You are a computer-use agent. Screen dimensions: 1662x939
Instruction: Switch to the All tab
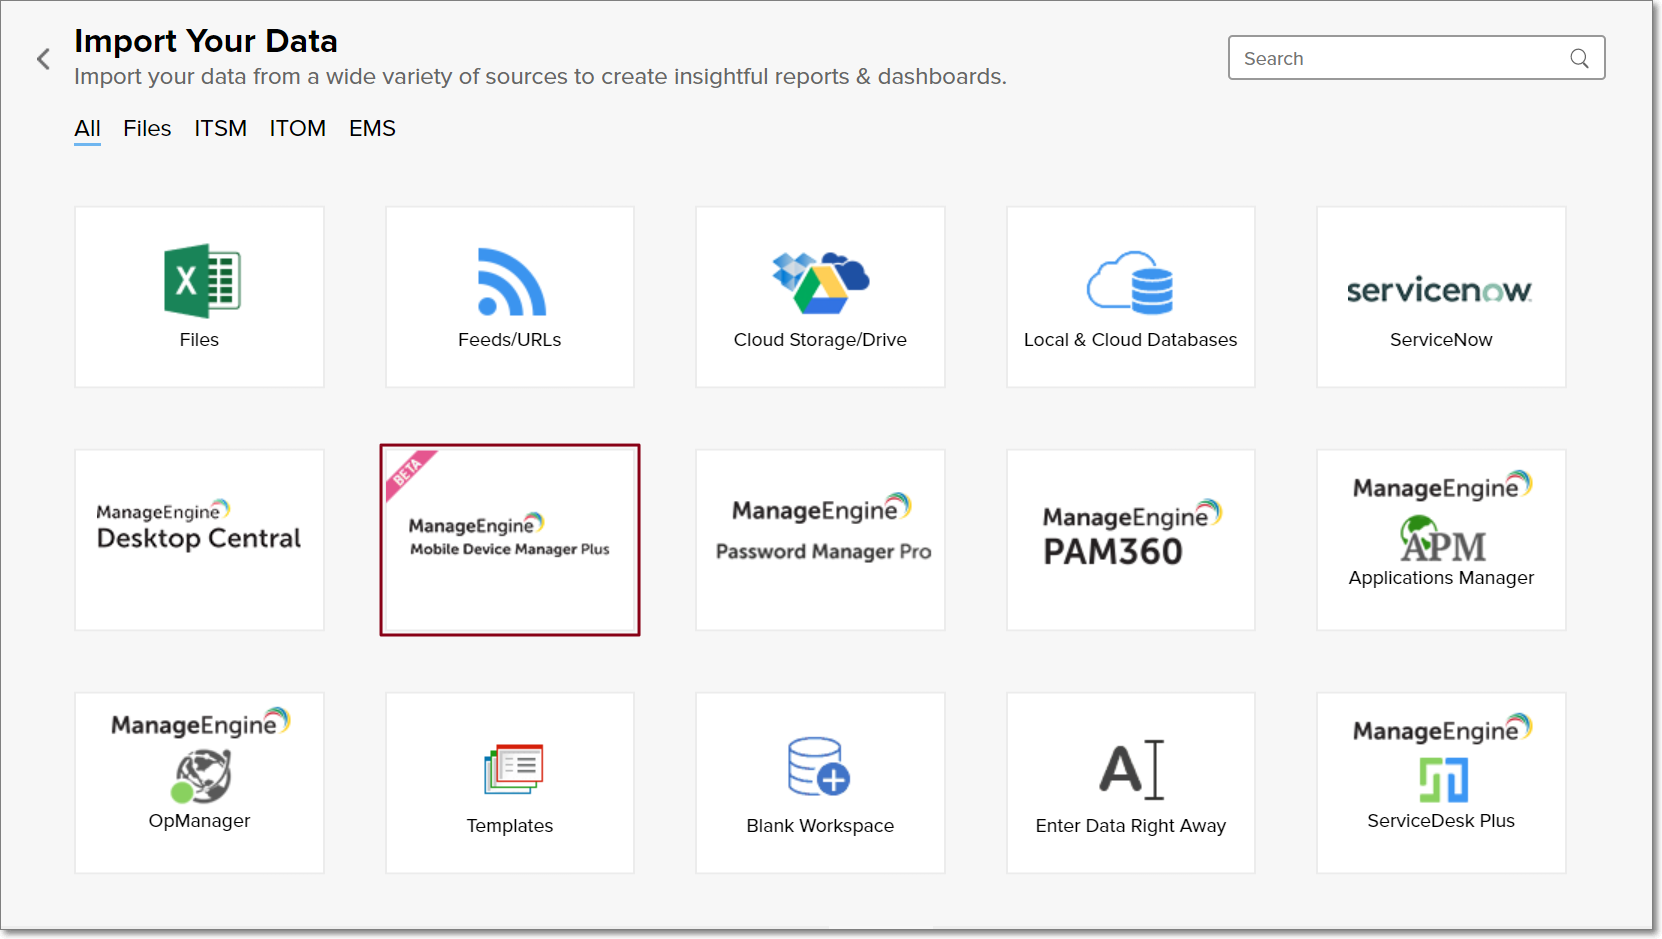(x=87, y=129)
